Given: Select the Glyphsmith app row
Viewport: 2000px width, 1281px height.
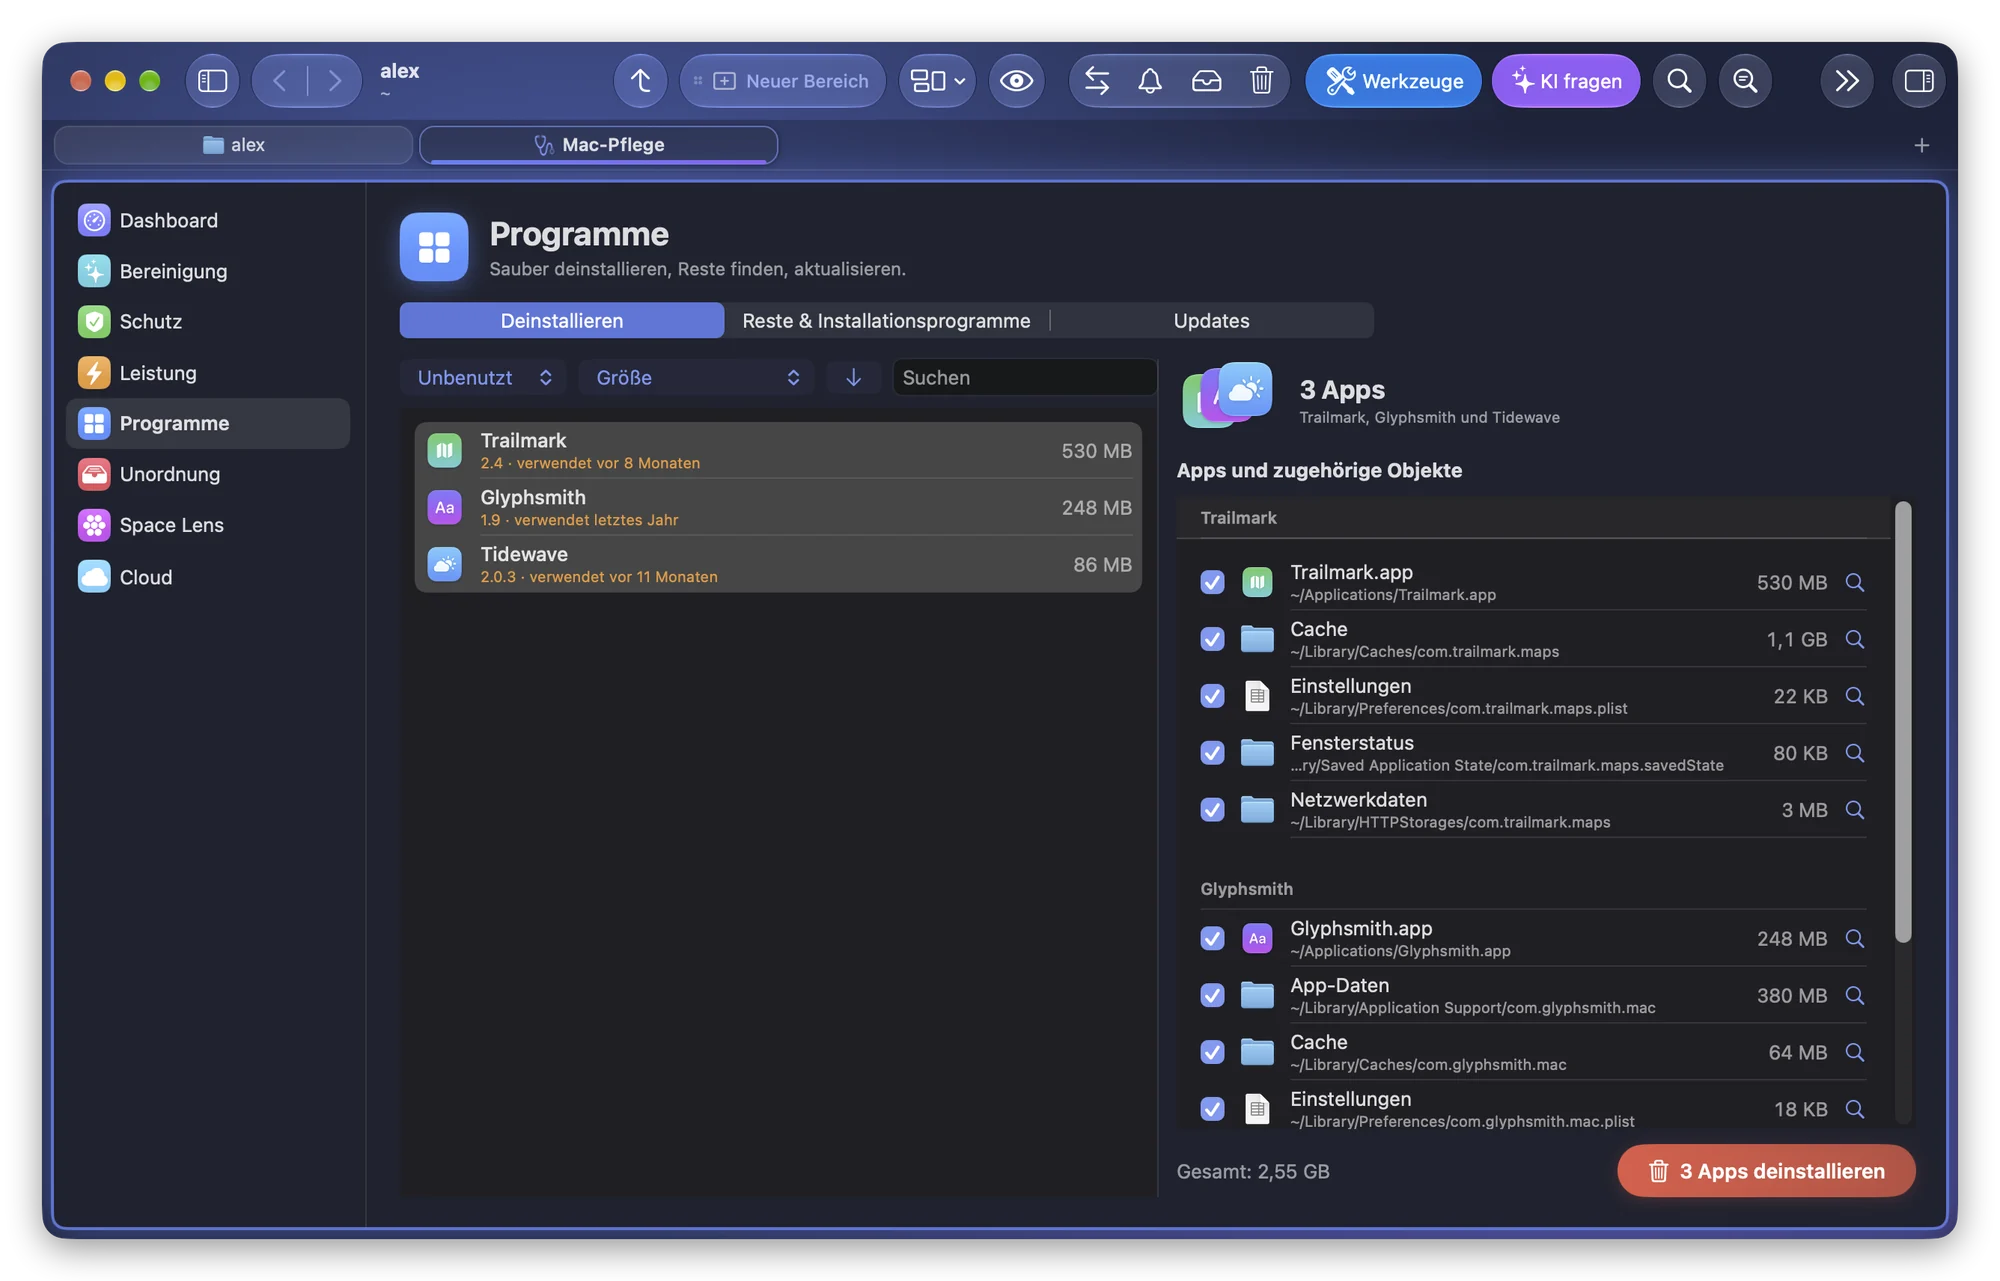Looking at the screenshot, I should pos(778,508).
